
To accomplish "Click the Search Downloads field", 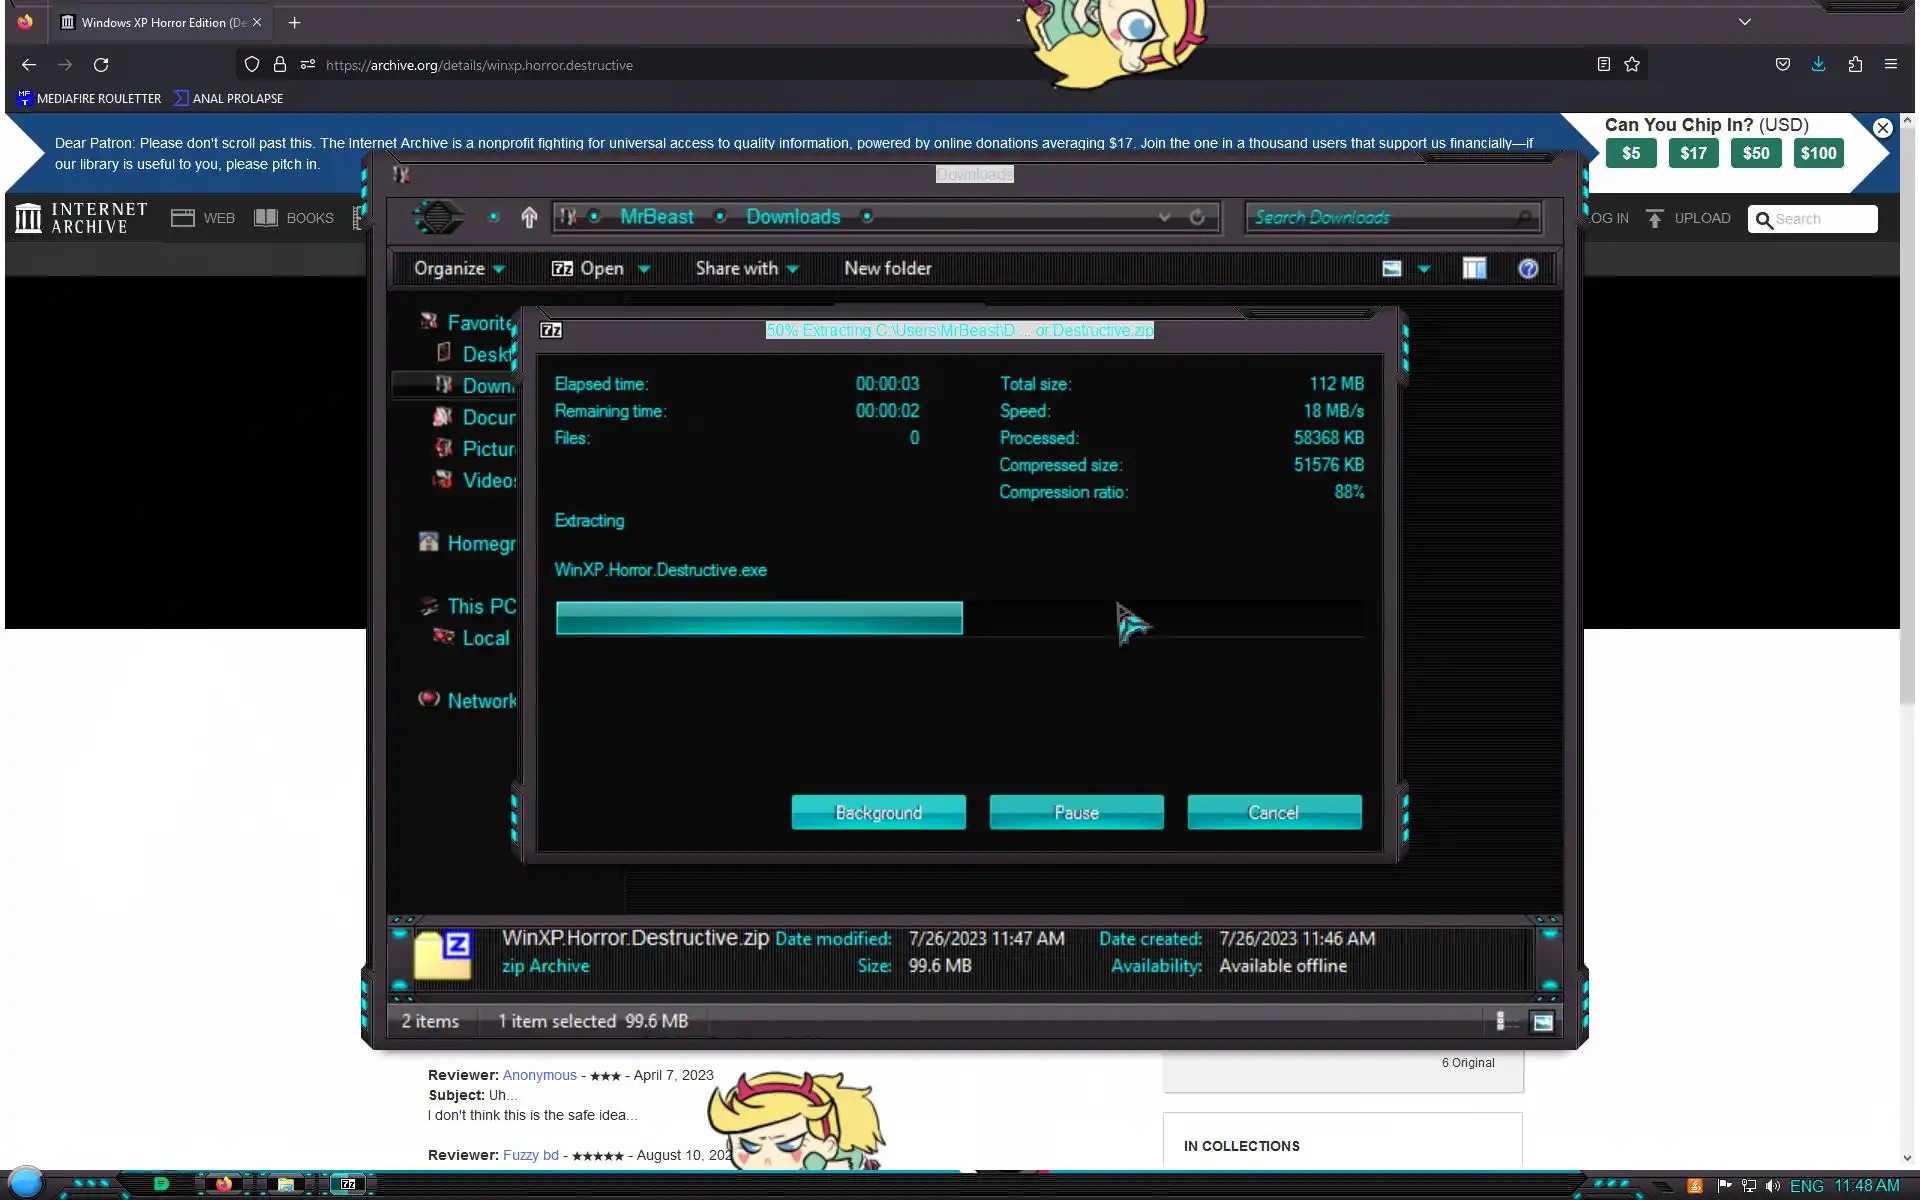I will point(1380,217).
